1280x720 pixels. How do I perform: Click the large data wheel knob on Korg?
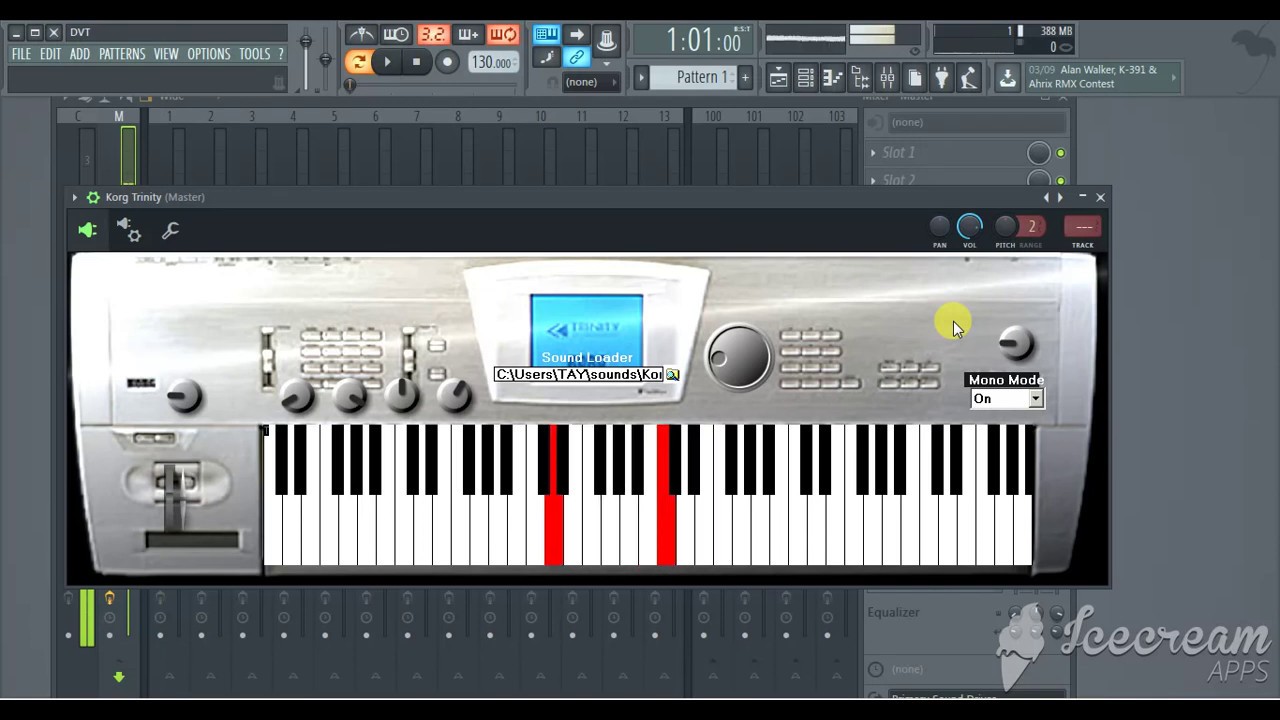pos(739,356)
